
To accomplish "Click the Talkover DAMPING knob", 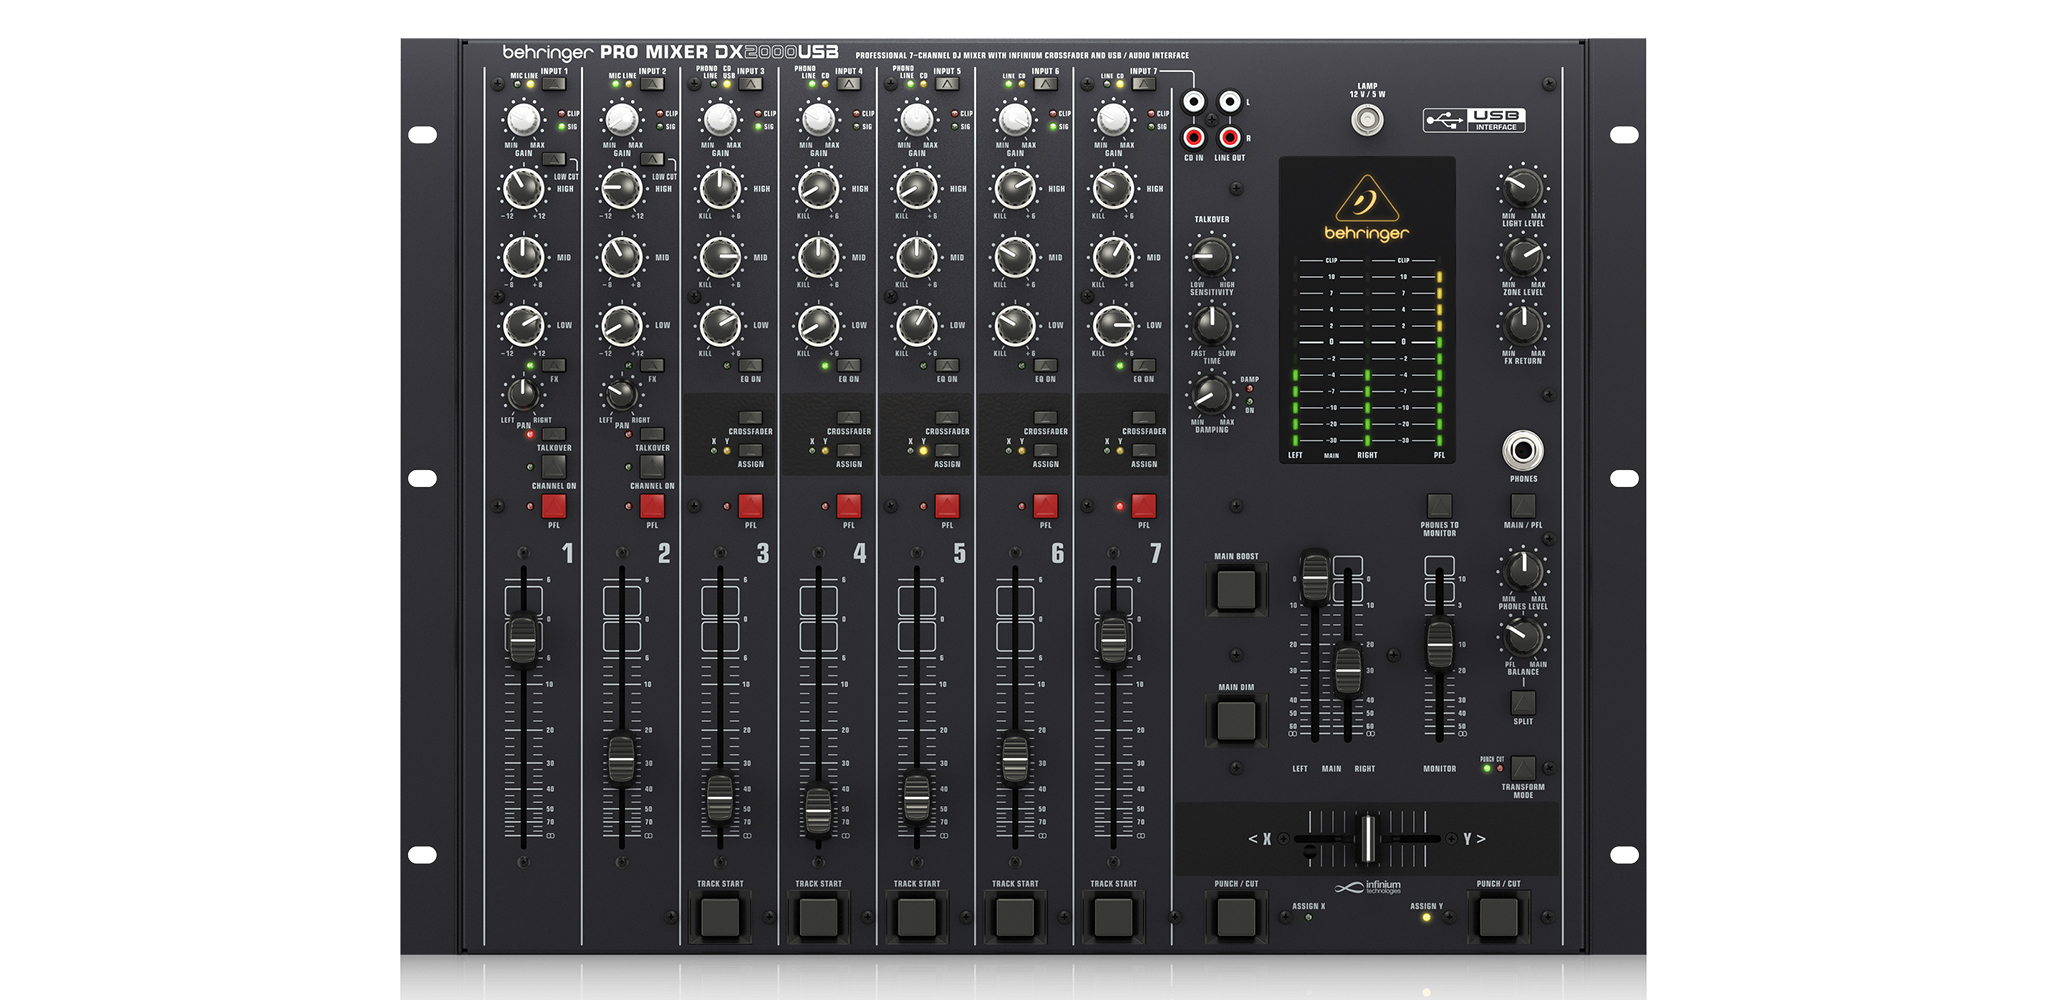I will (1211, 394).
